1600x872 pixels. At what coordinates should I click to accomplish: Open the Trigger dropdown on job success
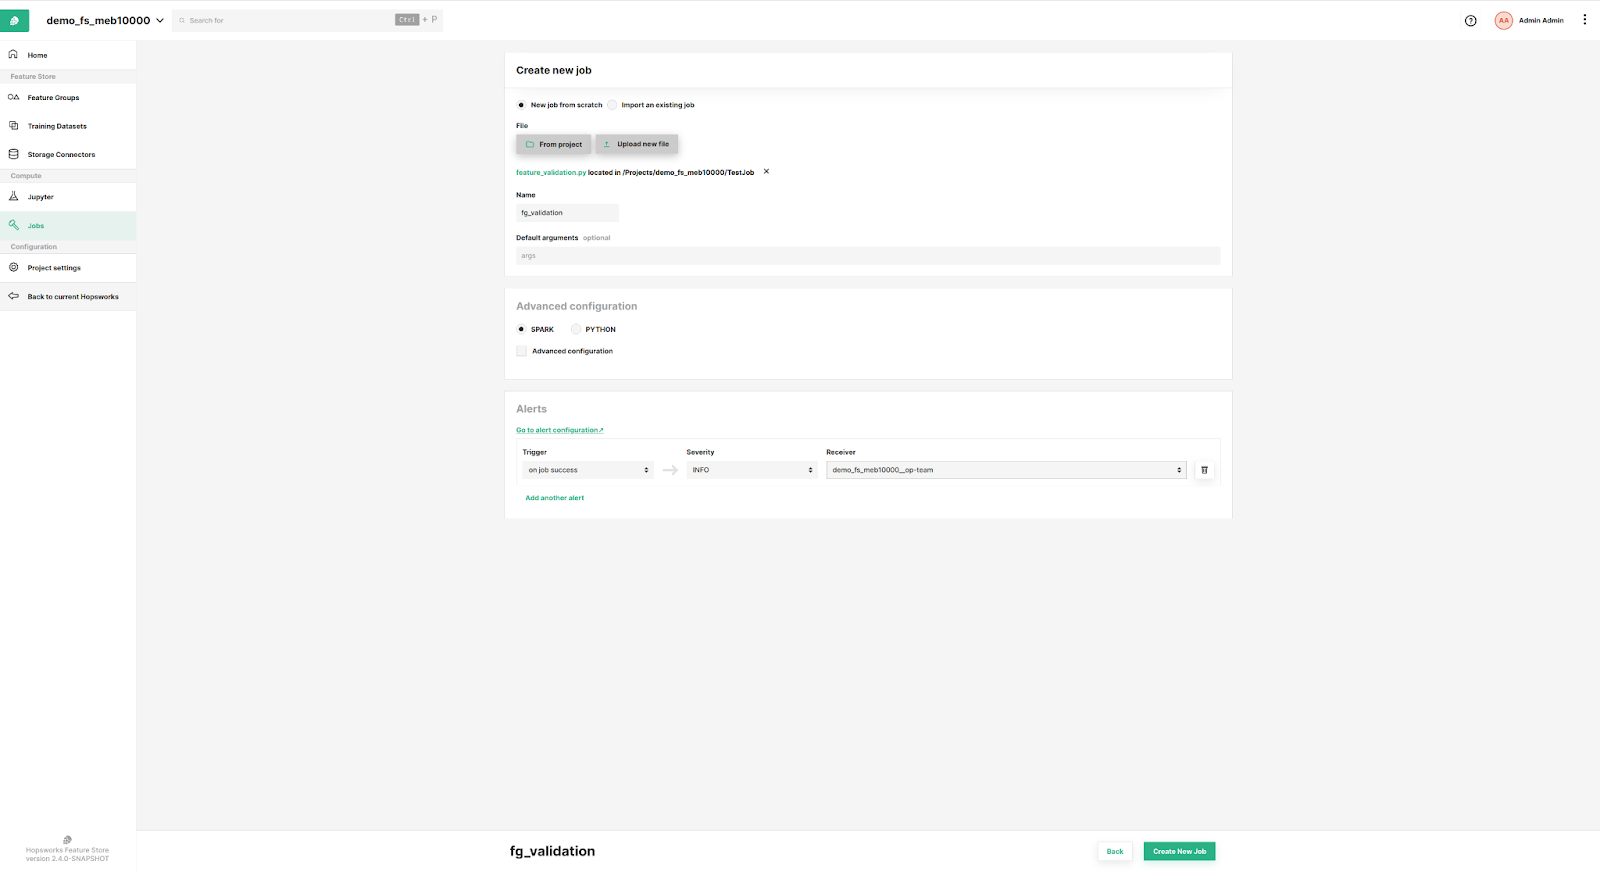coord(588,470)
